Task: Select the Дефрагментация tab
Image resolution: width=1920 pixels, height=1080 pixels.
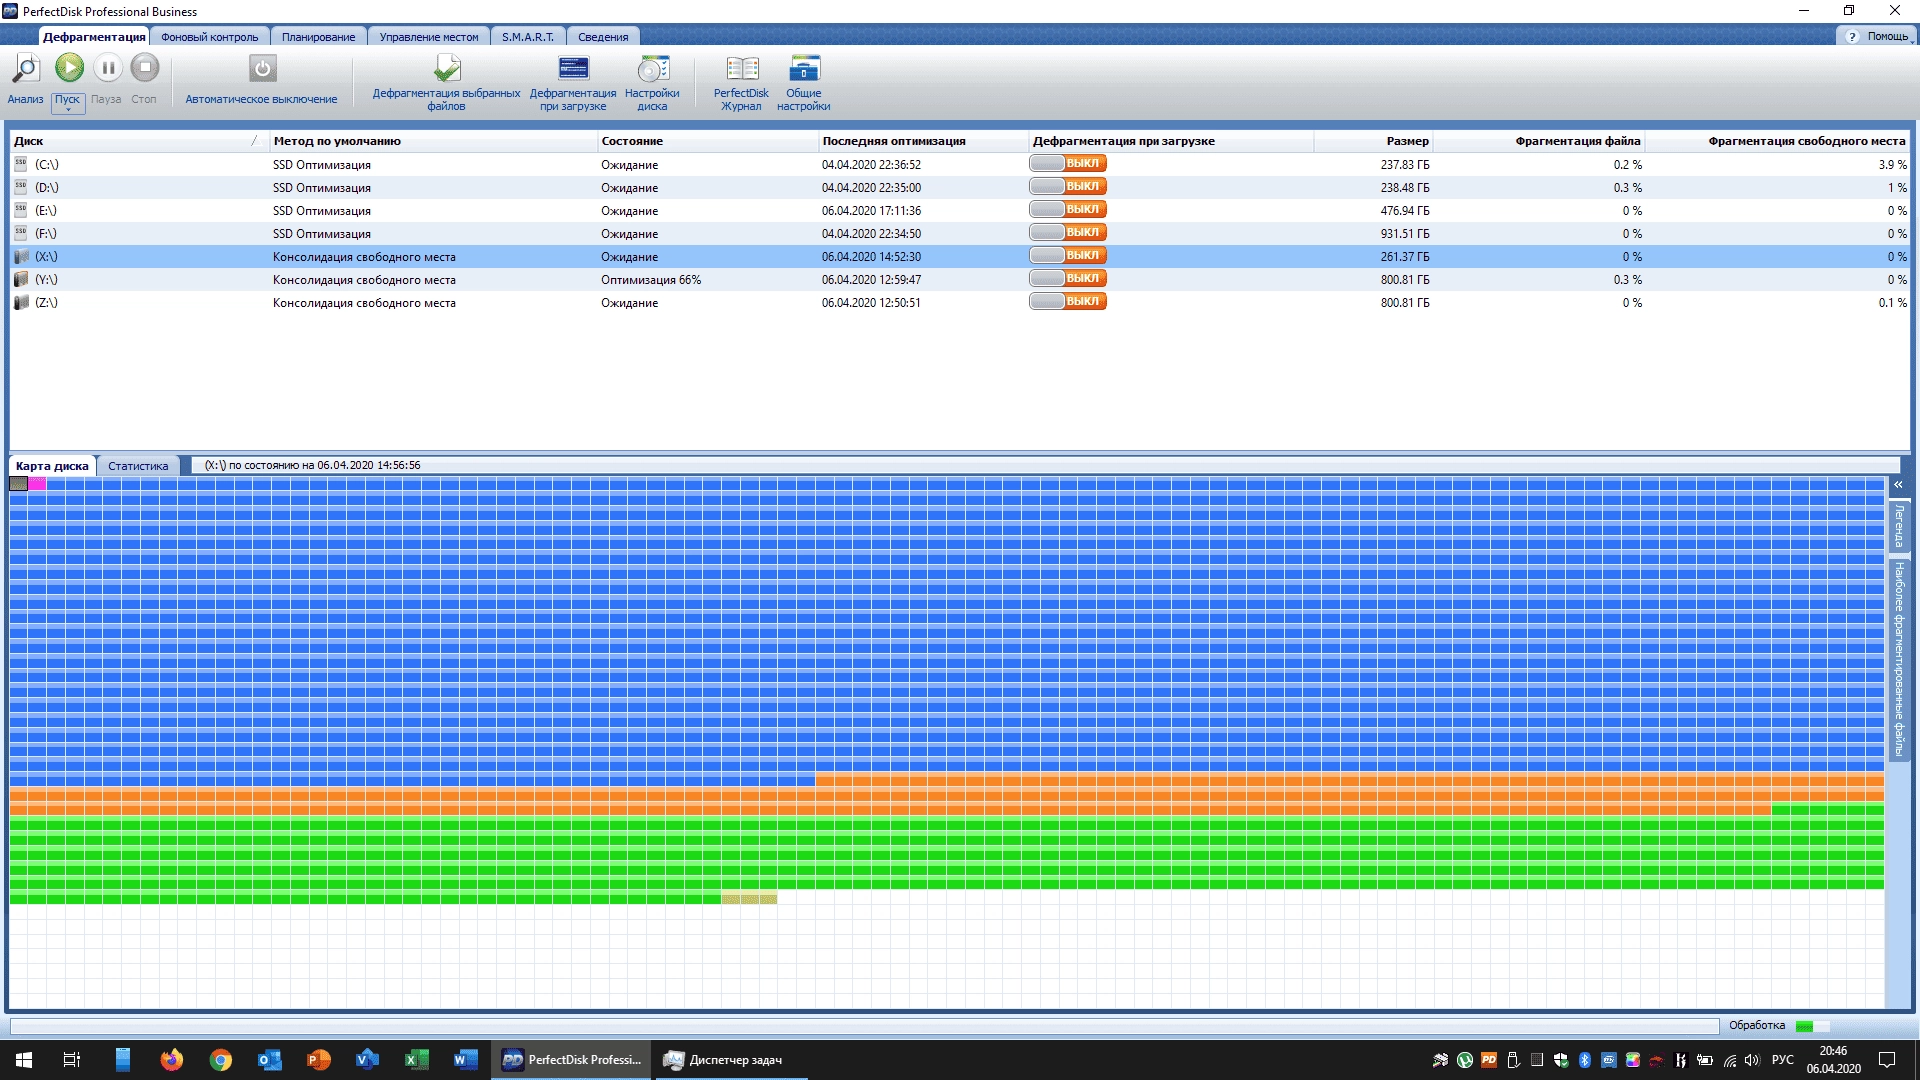Action: pos(94,37)
